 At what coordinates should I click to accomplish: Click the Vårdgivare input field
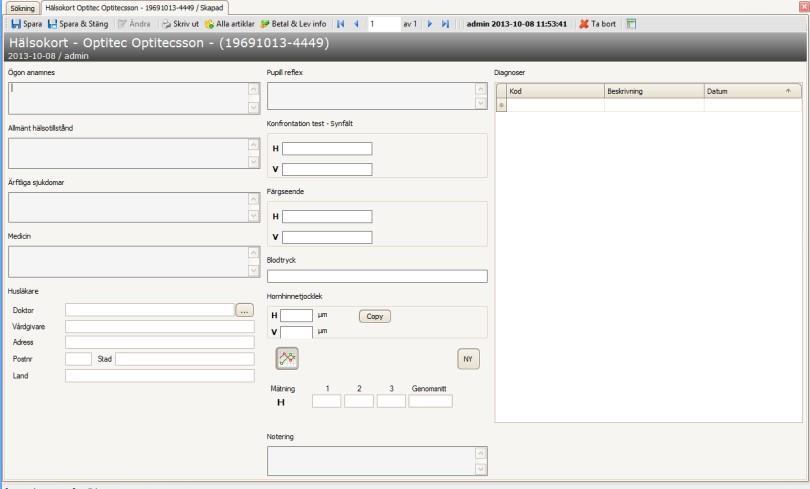tap(160, 326)
